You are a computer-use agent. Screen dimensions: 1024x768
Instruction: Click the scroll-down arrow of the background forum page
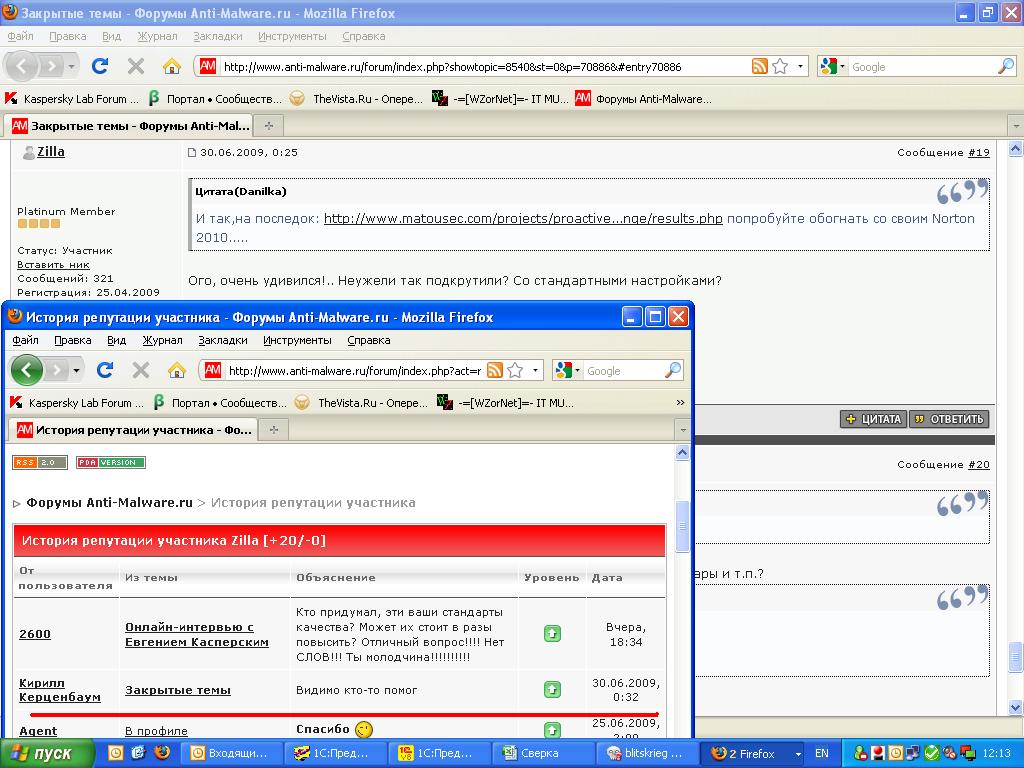[1016, 707]
